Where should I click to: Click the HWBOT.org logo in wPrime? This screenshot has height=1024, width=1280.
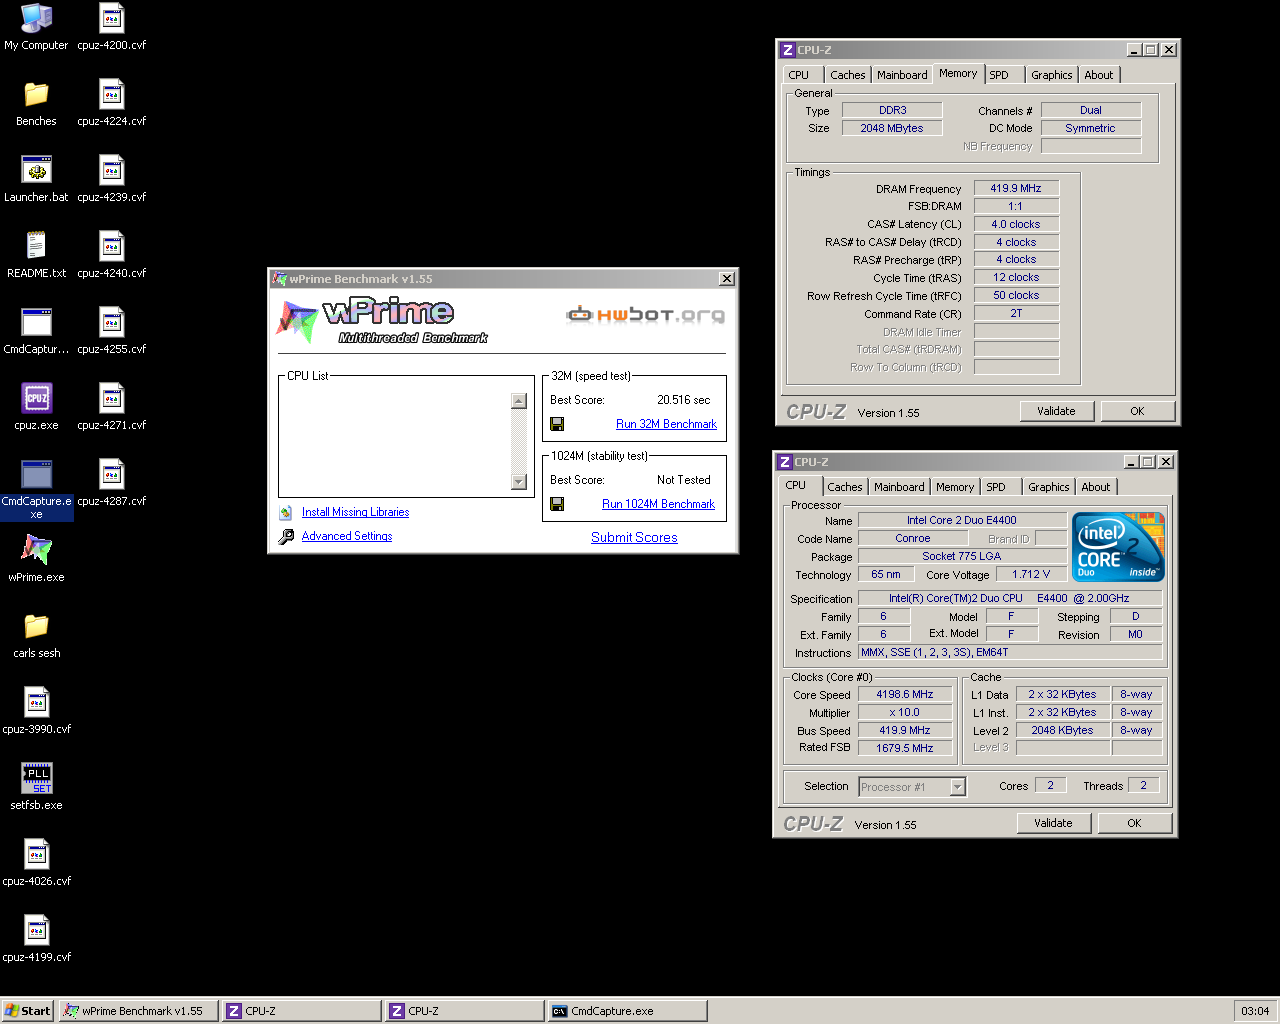coord(645,315)
